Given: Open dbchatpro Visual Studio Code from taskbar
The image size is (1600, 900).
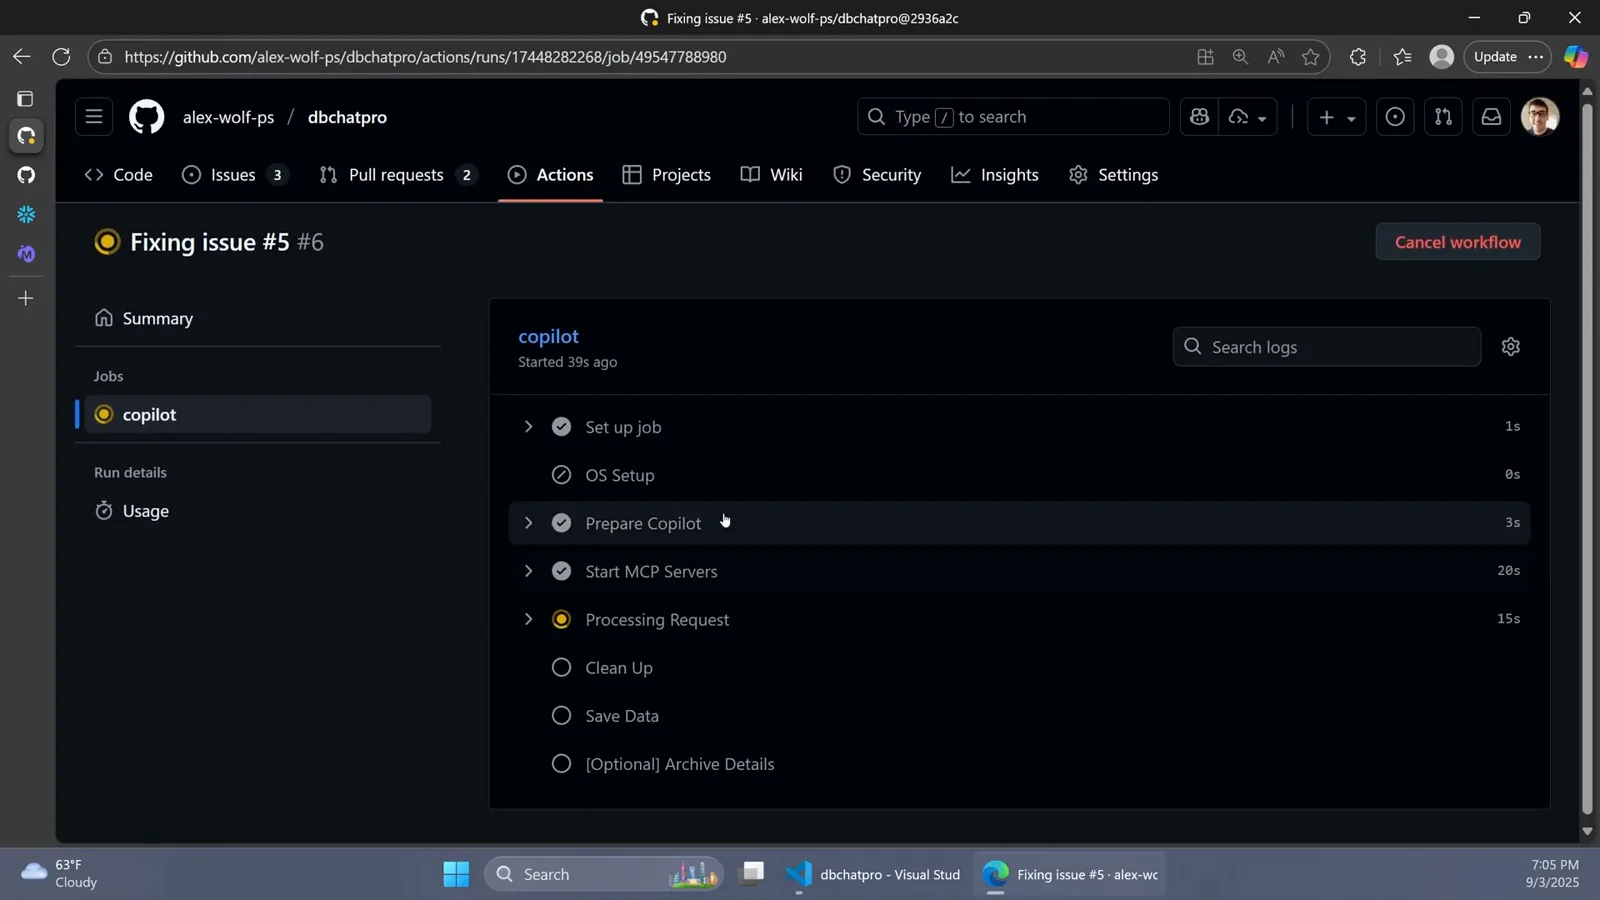Looking at the screenshot, I should pos(872,874).
